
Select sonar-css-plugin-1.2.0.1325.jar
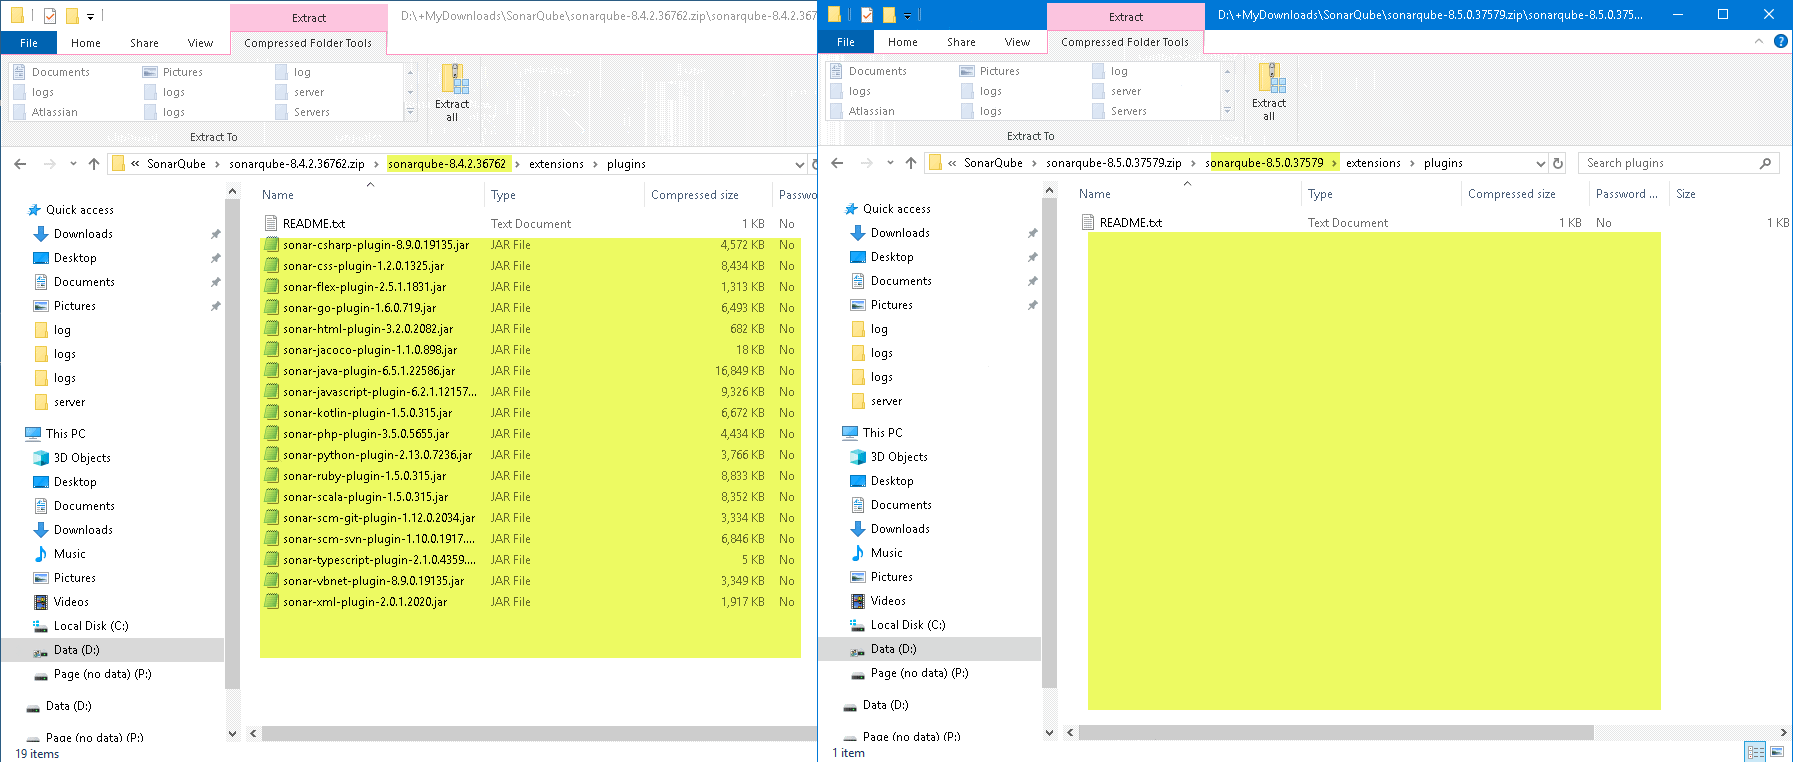click(364, 266)
